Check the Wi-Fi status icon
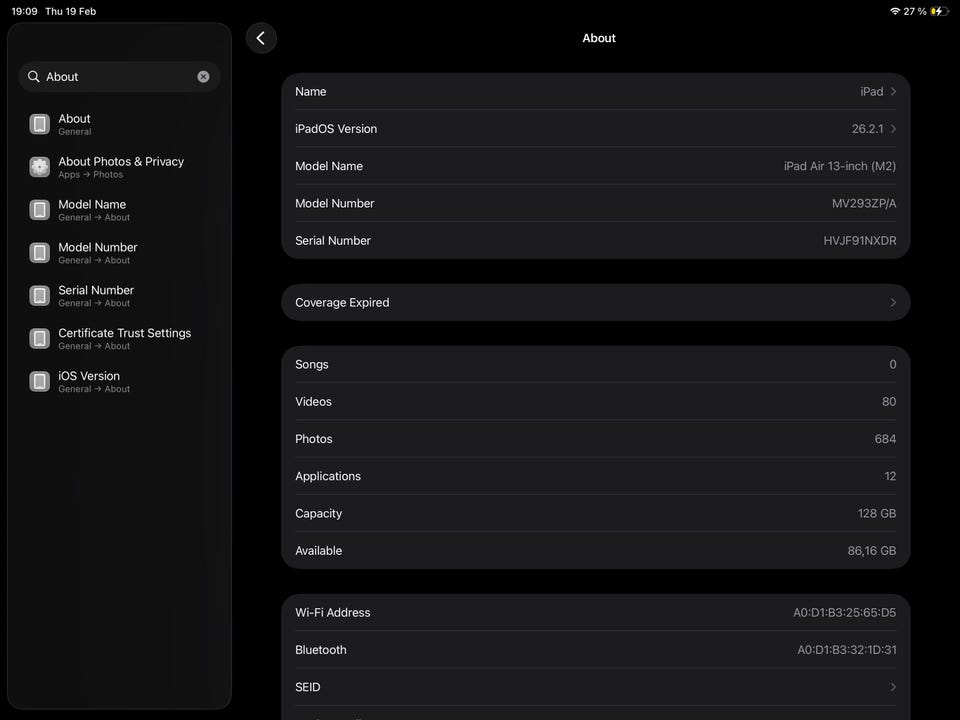This screenshot has height=720, width=960. 894,11
